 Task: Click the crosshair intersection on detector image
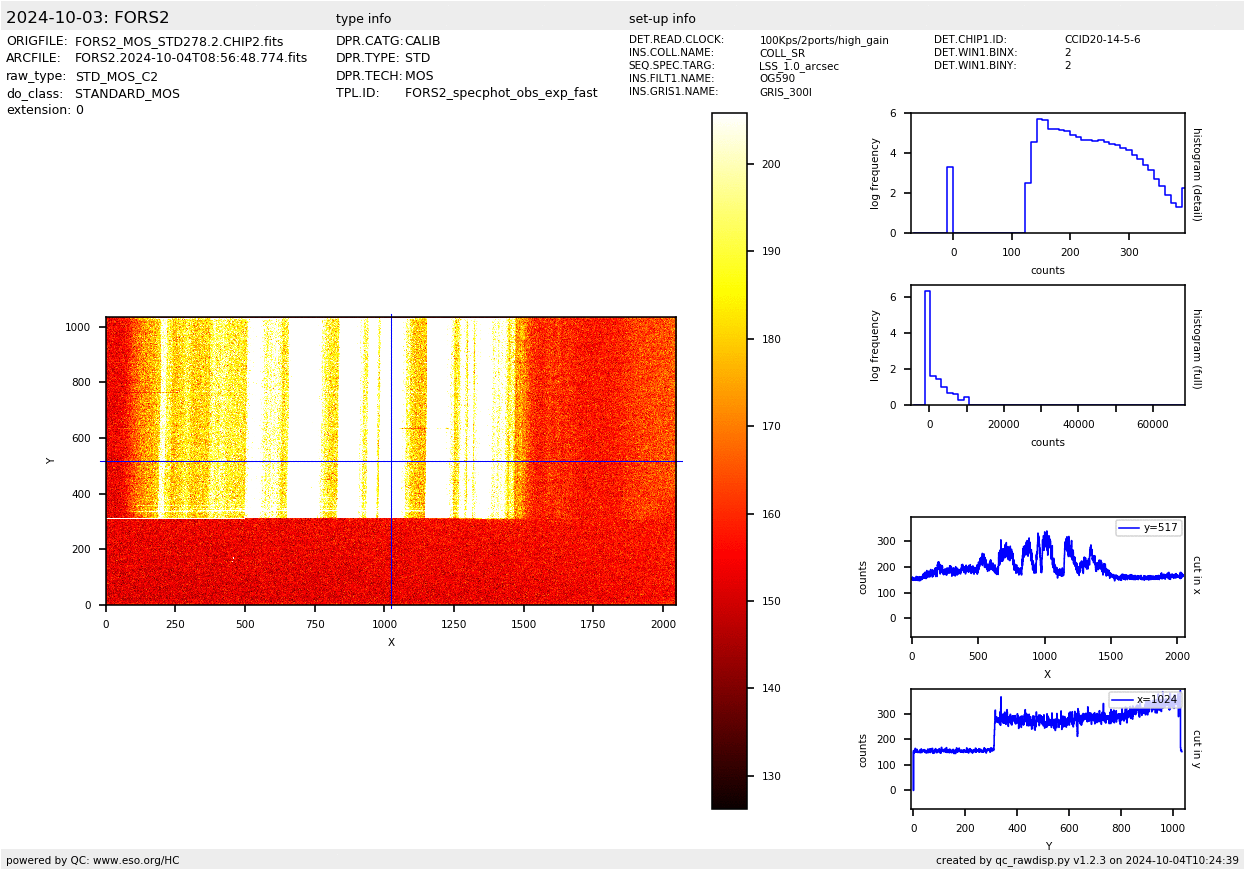click(x=391, y=461)
